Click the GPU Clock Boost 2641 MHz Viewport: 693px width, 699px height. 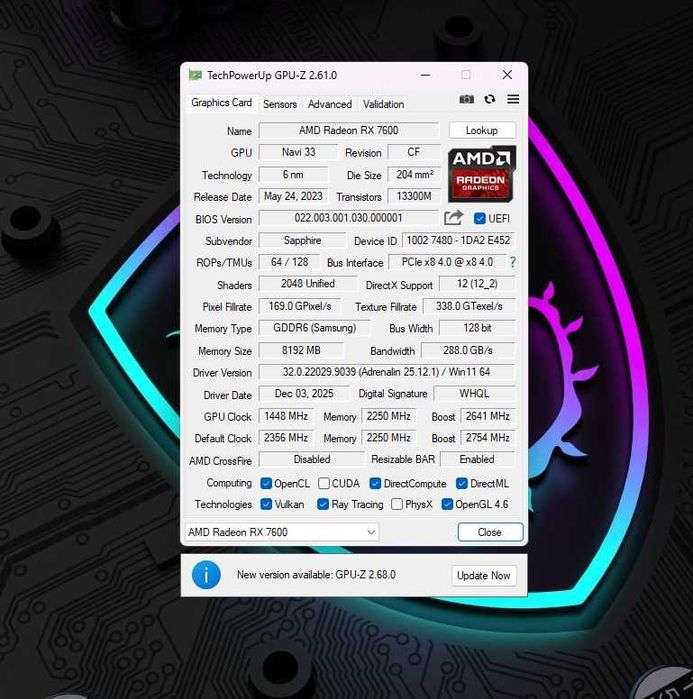pyautogui.click(x=488, y=416)
